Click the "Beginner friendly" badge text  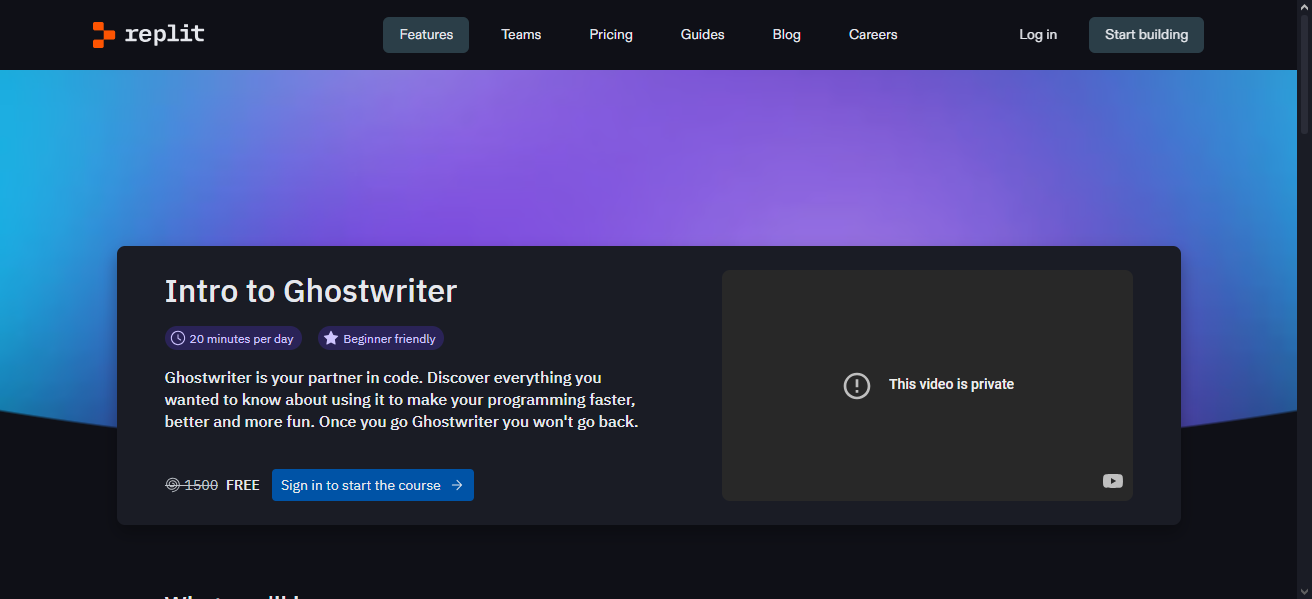tap(390, 339)
